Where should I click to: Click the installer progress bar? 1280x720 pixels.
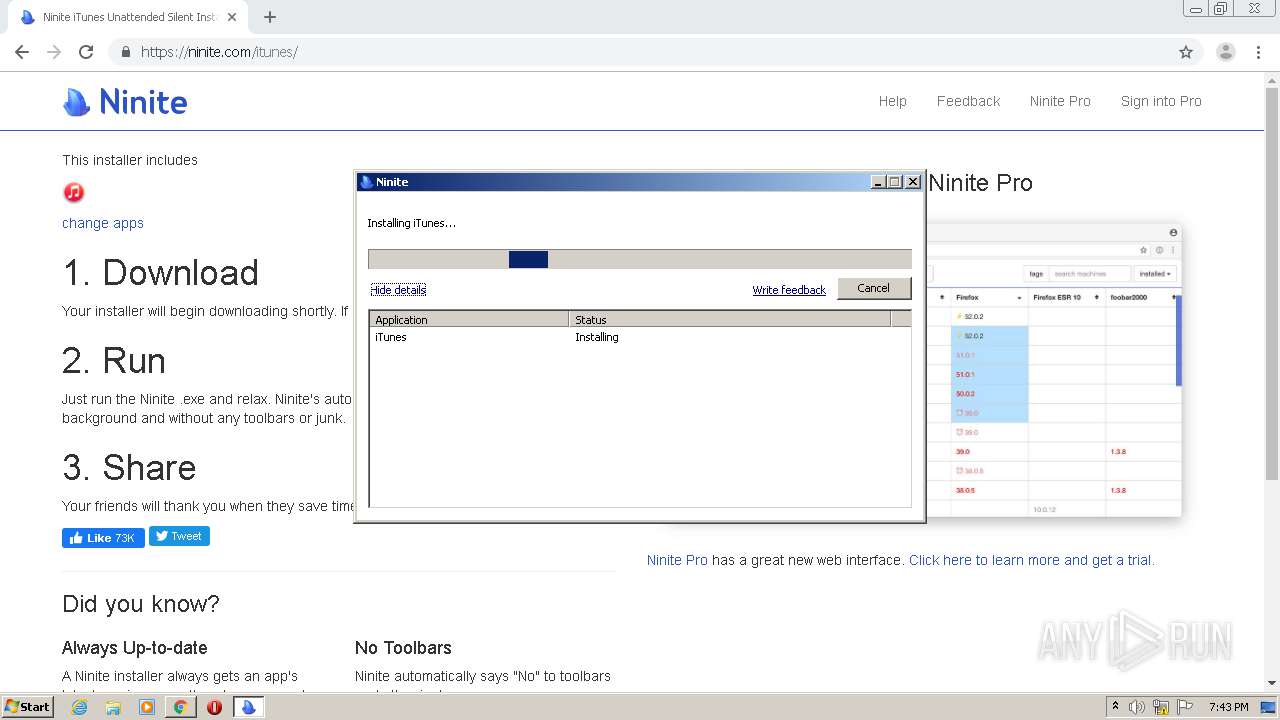click(640, 259)
